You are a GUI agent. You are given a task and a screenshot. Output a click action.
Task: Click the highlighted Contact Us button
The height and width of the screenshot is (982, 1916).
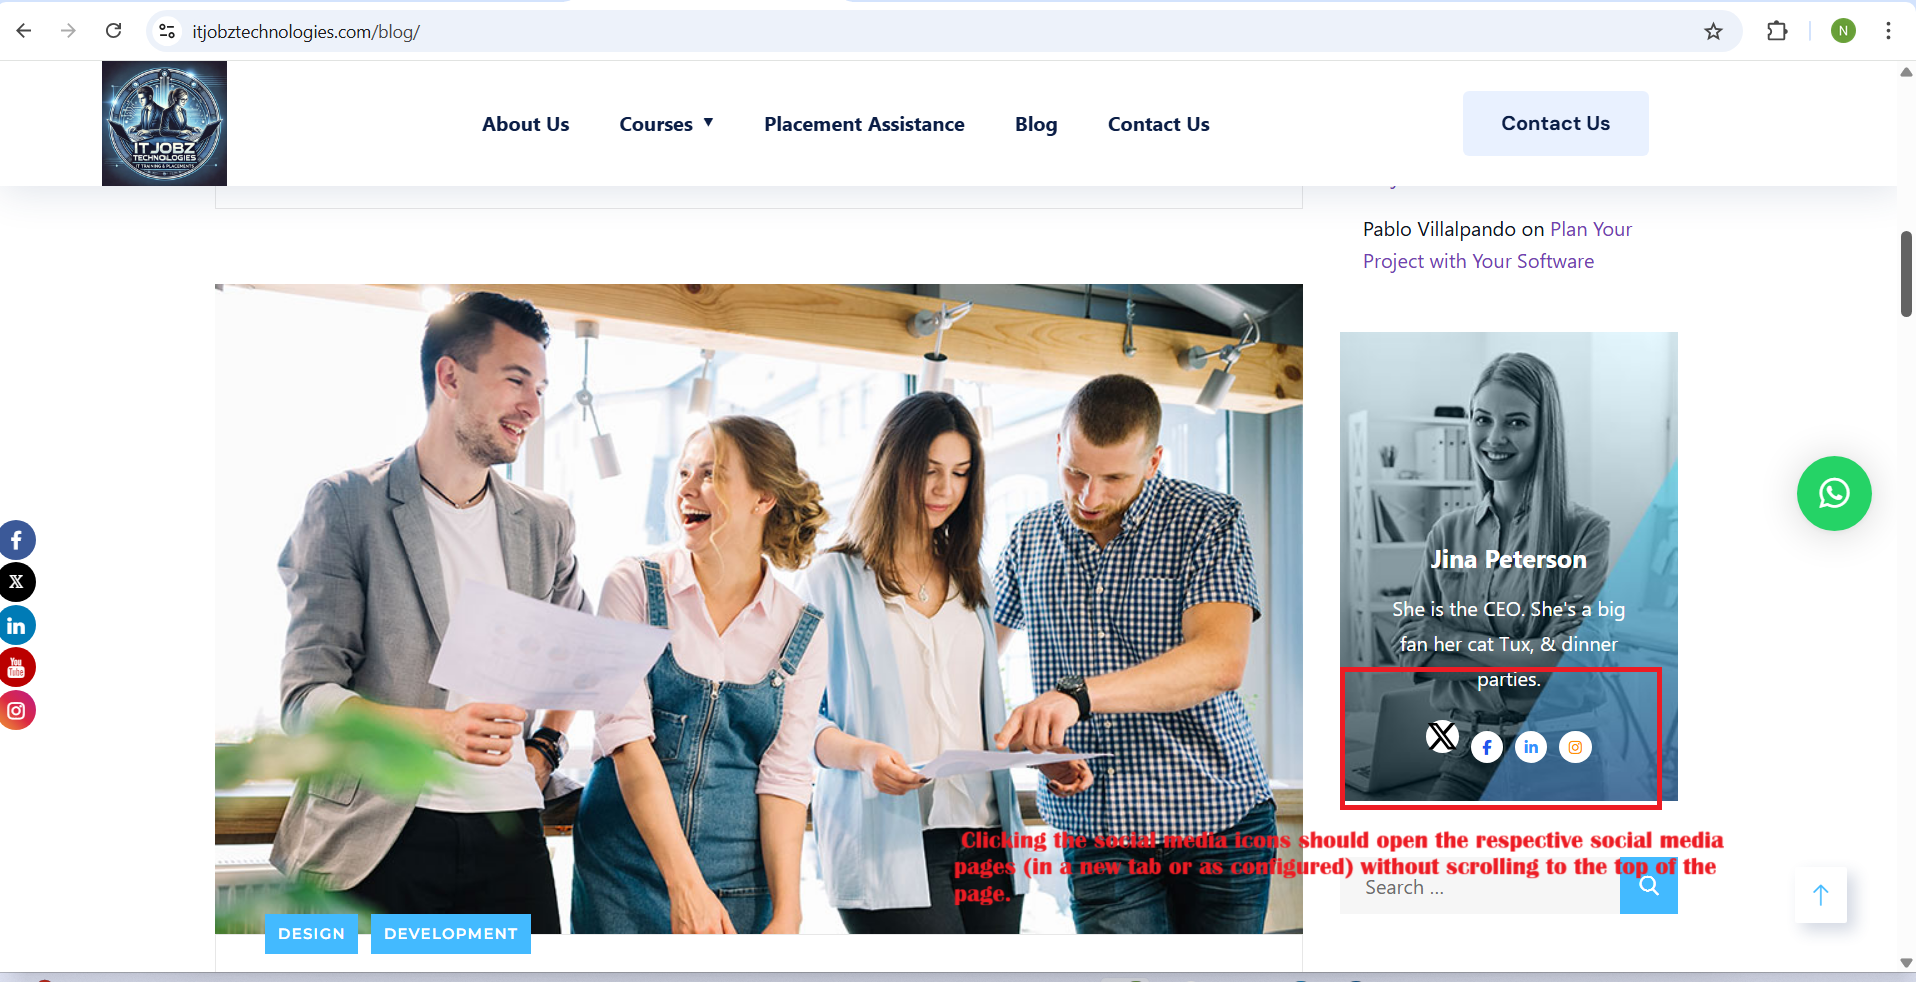(1555, 123)
